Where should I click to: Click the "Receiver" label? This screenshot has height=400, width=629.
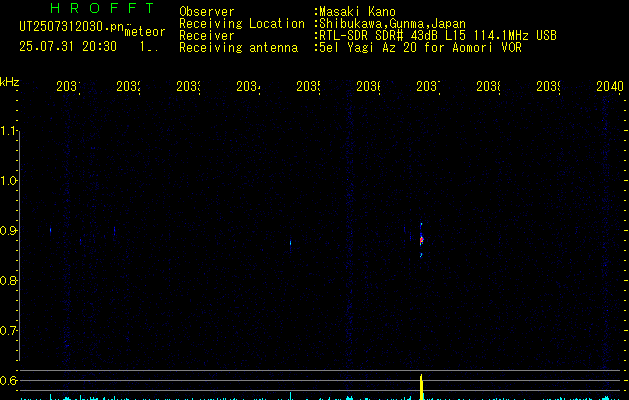click(x=207, y=36)
